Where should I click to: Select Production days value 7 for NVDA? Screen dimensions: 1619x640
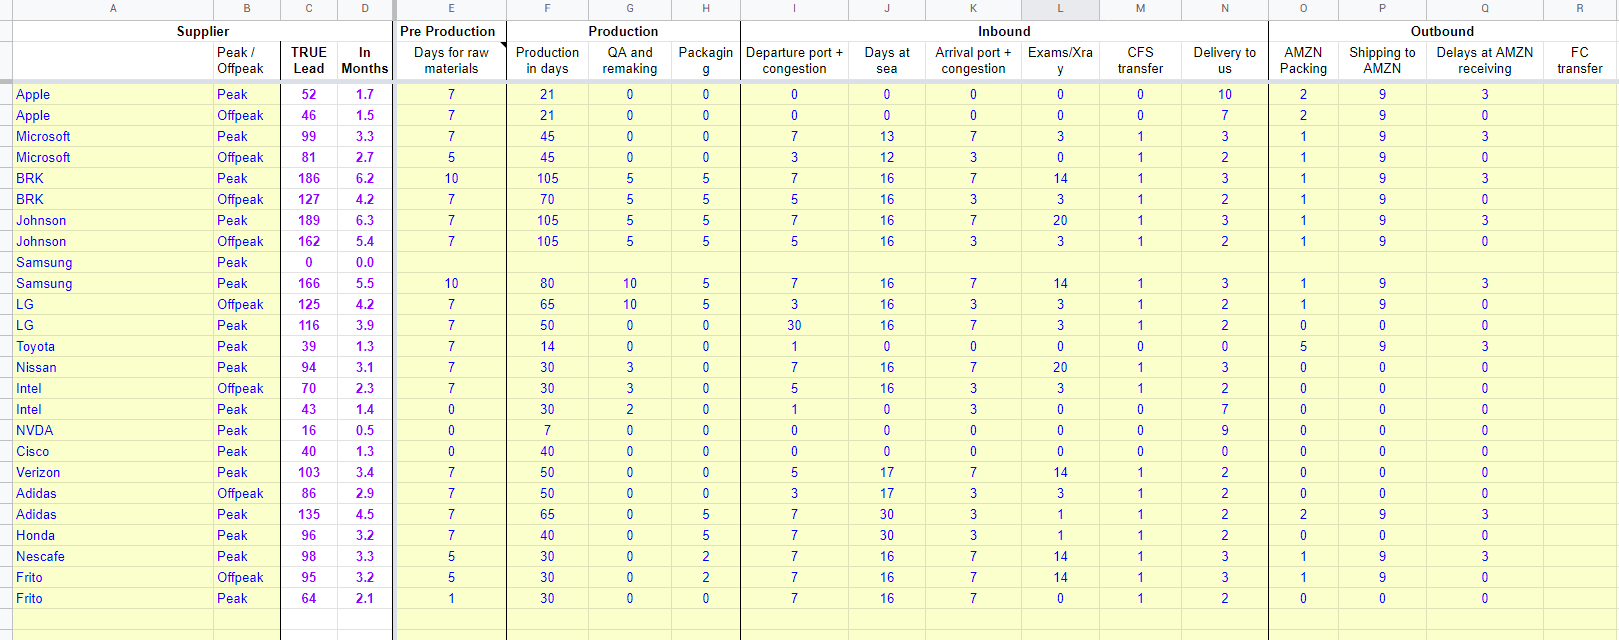point(547,430)
